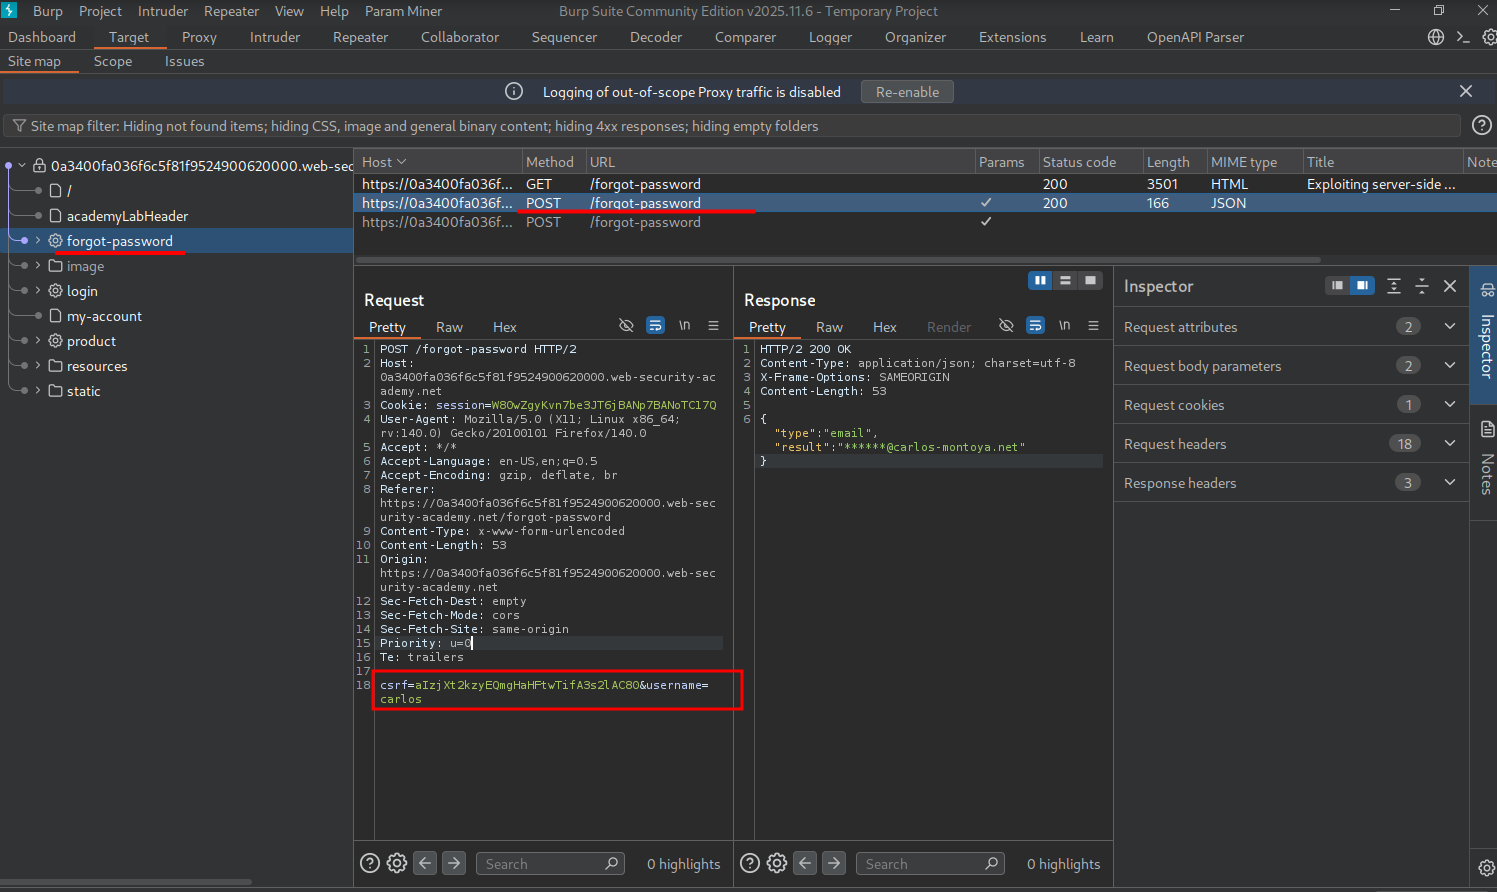Expand the static folder in site map
Viewport: 1497px width, 892px height.
pos(38,390)
